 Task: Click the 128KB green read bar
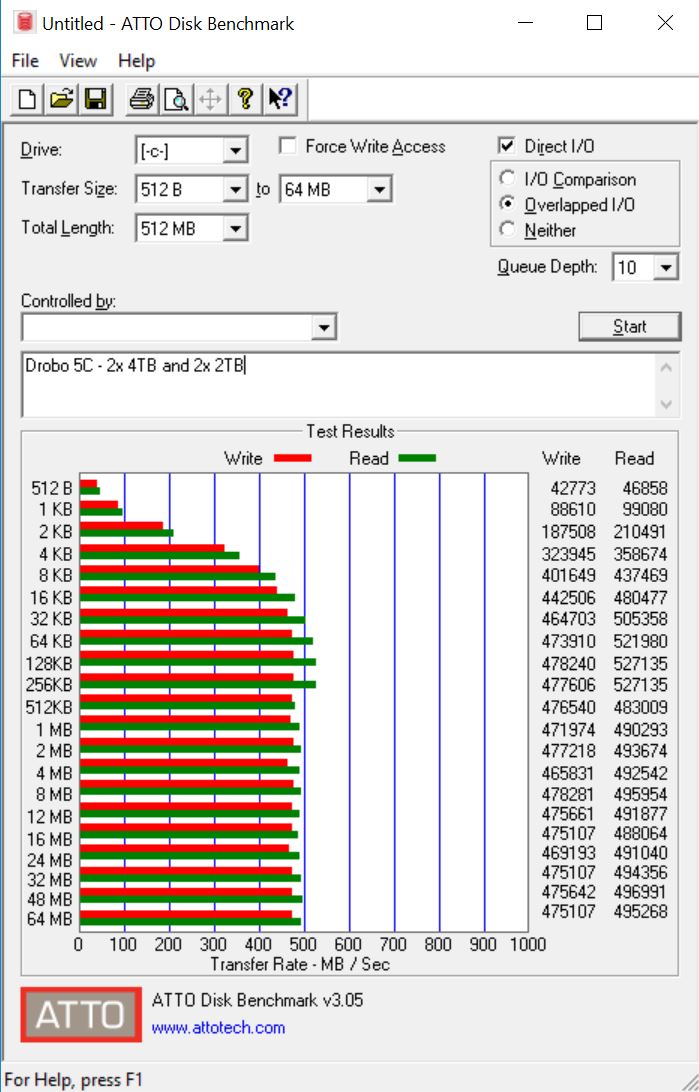[198, 662]
